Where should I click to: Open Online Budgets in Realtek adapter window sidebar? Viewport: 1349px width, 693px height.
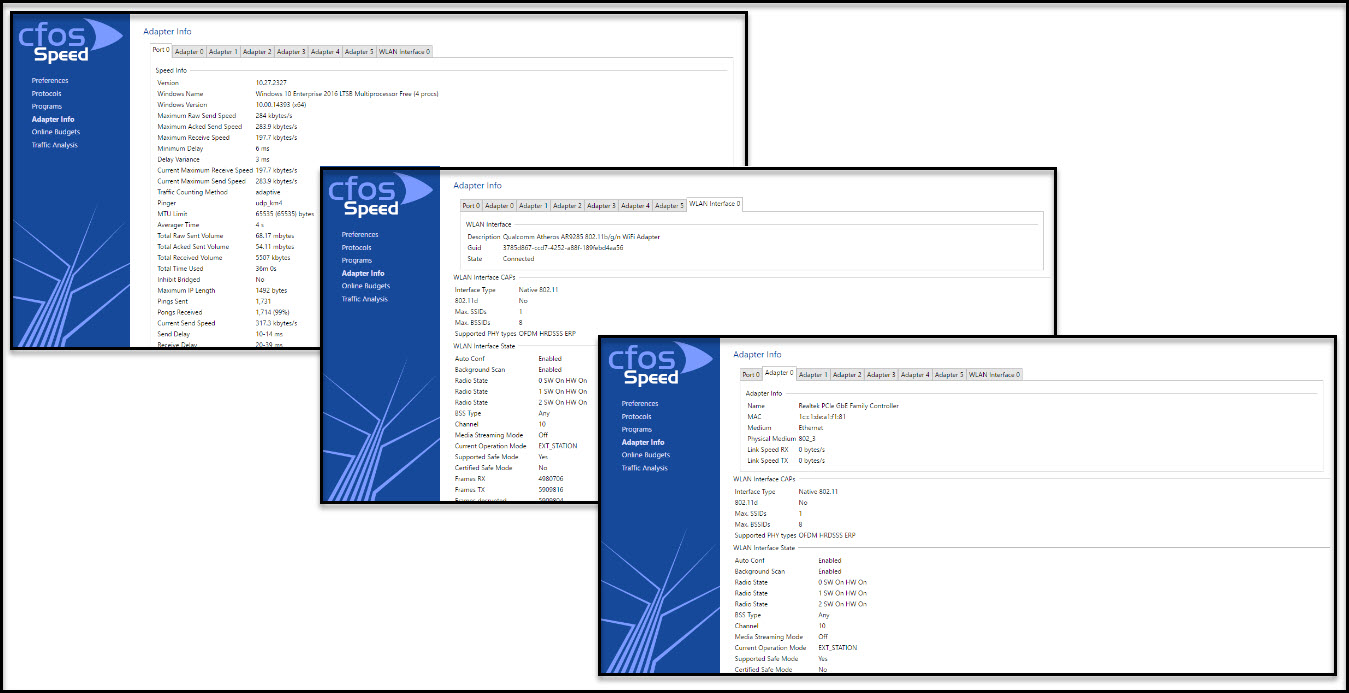(x=646, y=455)
